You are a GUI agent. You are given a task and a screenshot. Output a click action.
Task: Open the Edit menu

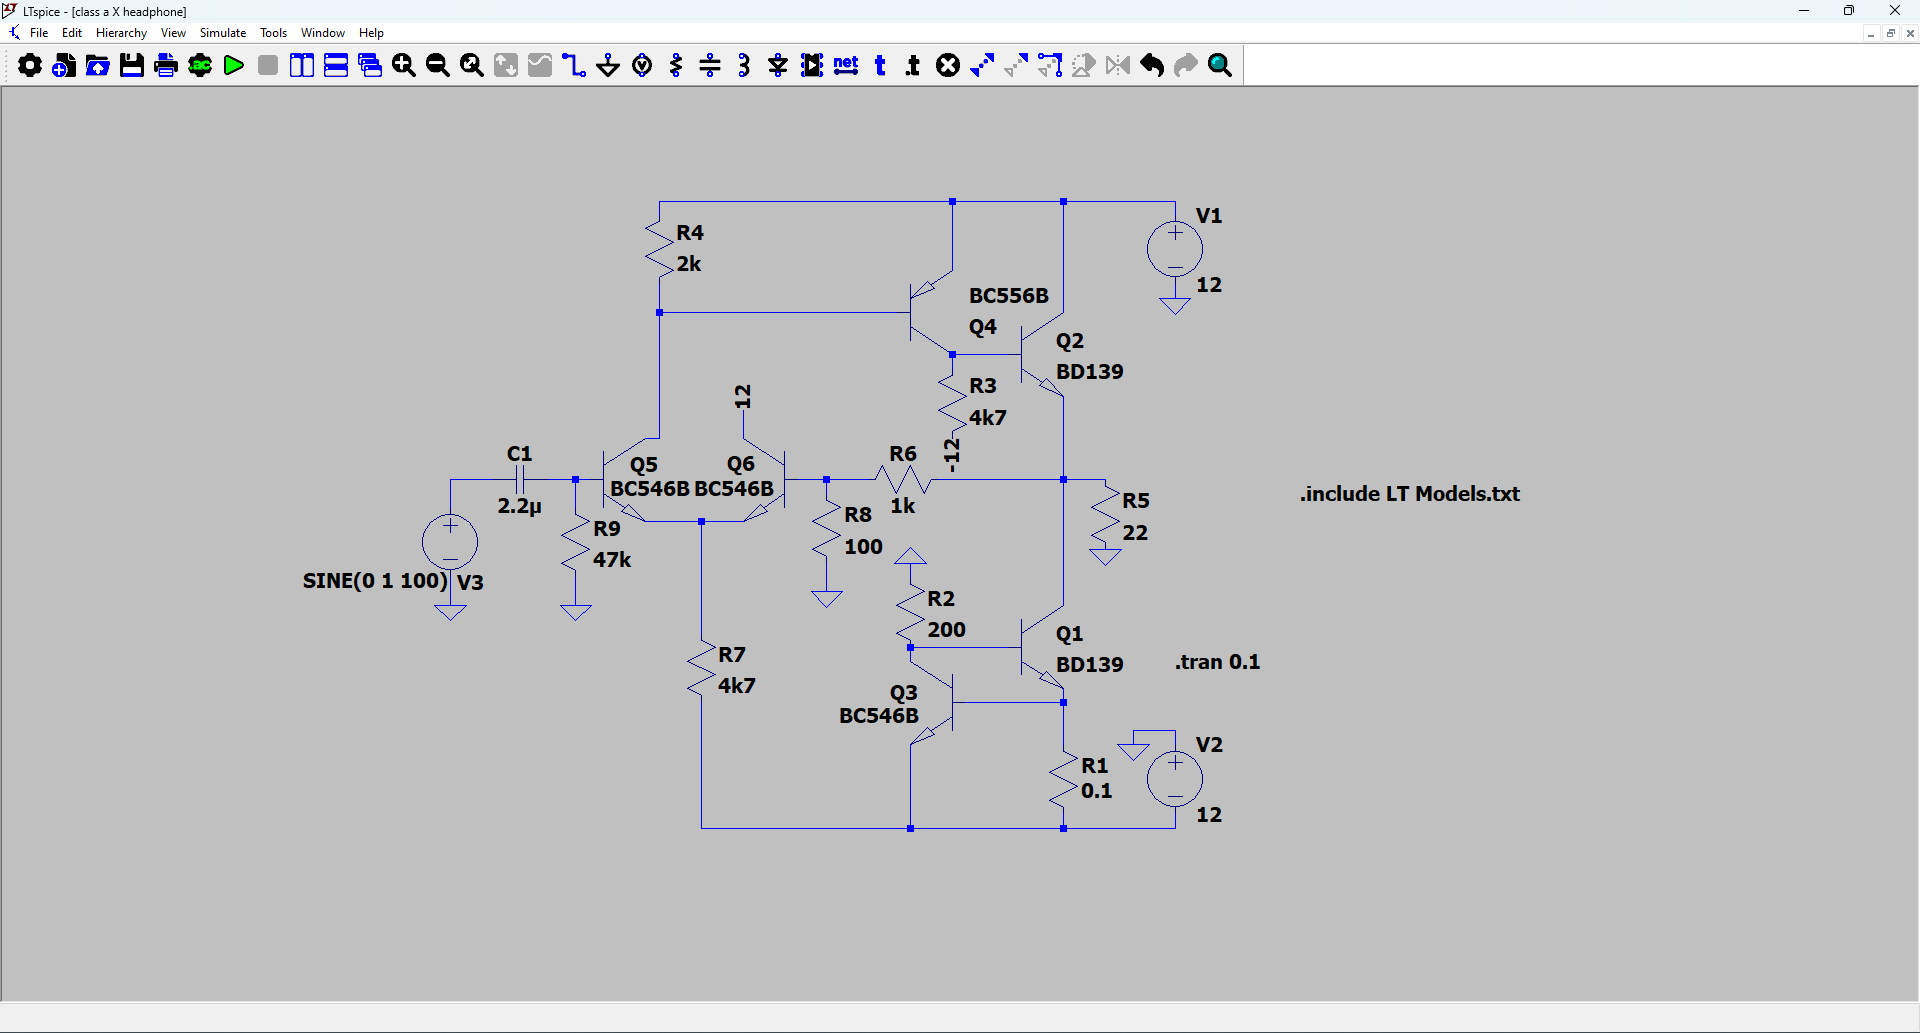tap(72, 33)
